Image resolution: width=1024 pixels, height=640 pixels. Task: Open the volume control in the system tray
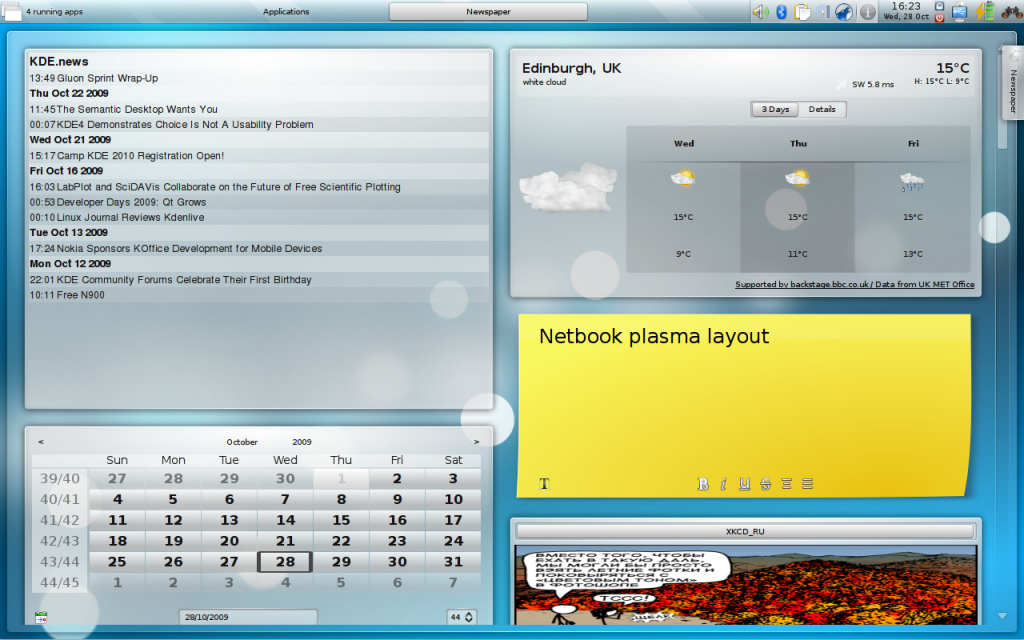pyautogui.click(x=760, y=11)
